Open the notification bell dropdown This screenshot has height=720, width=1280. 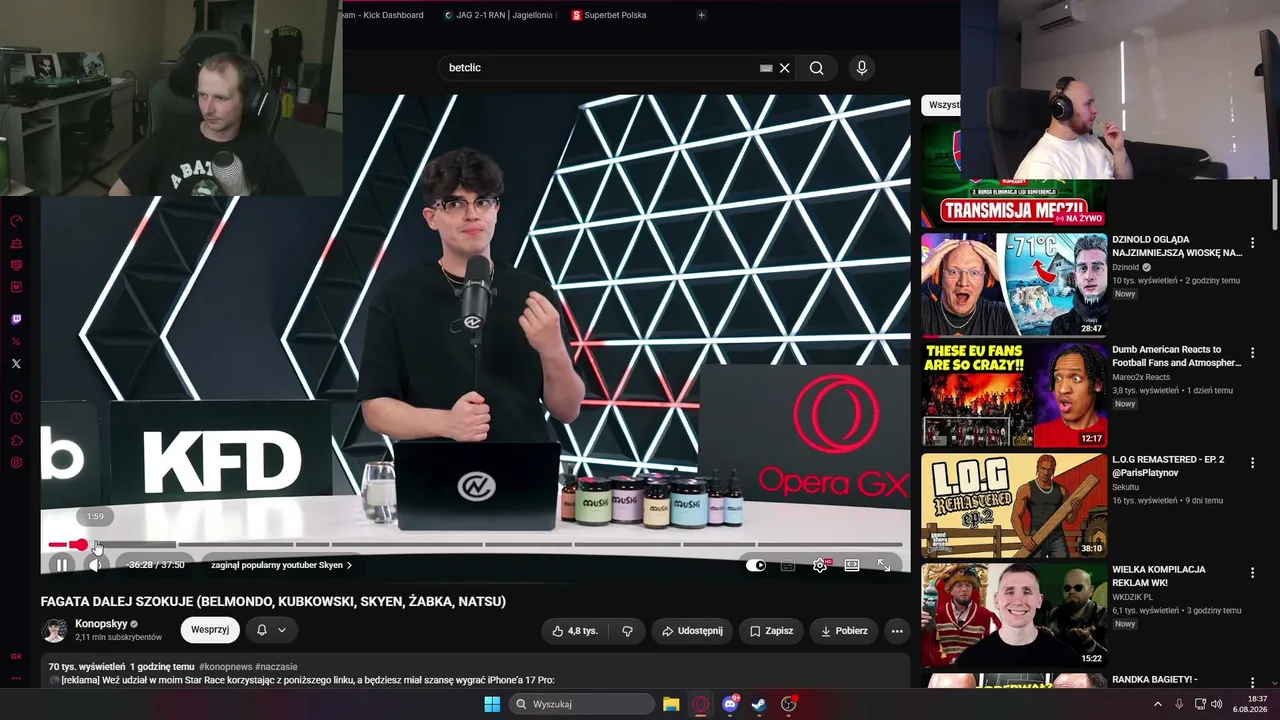point(271,630)
